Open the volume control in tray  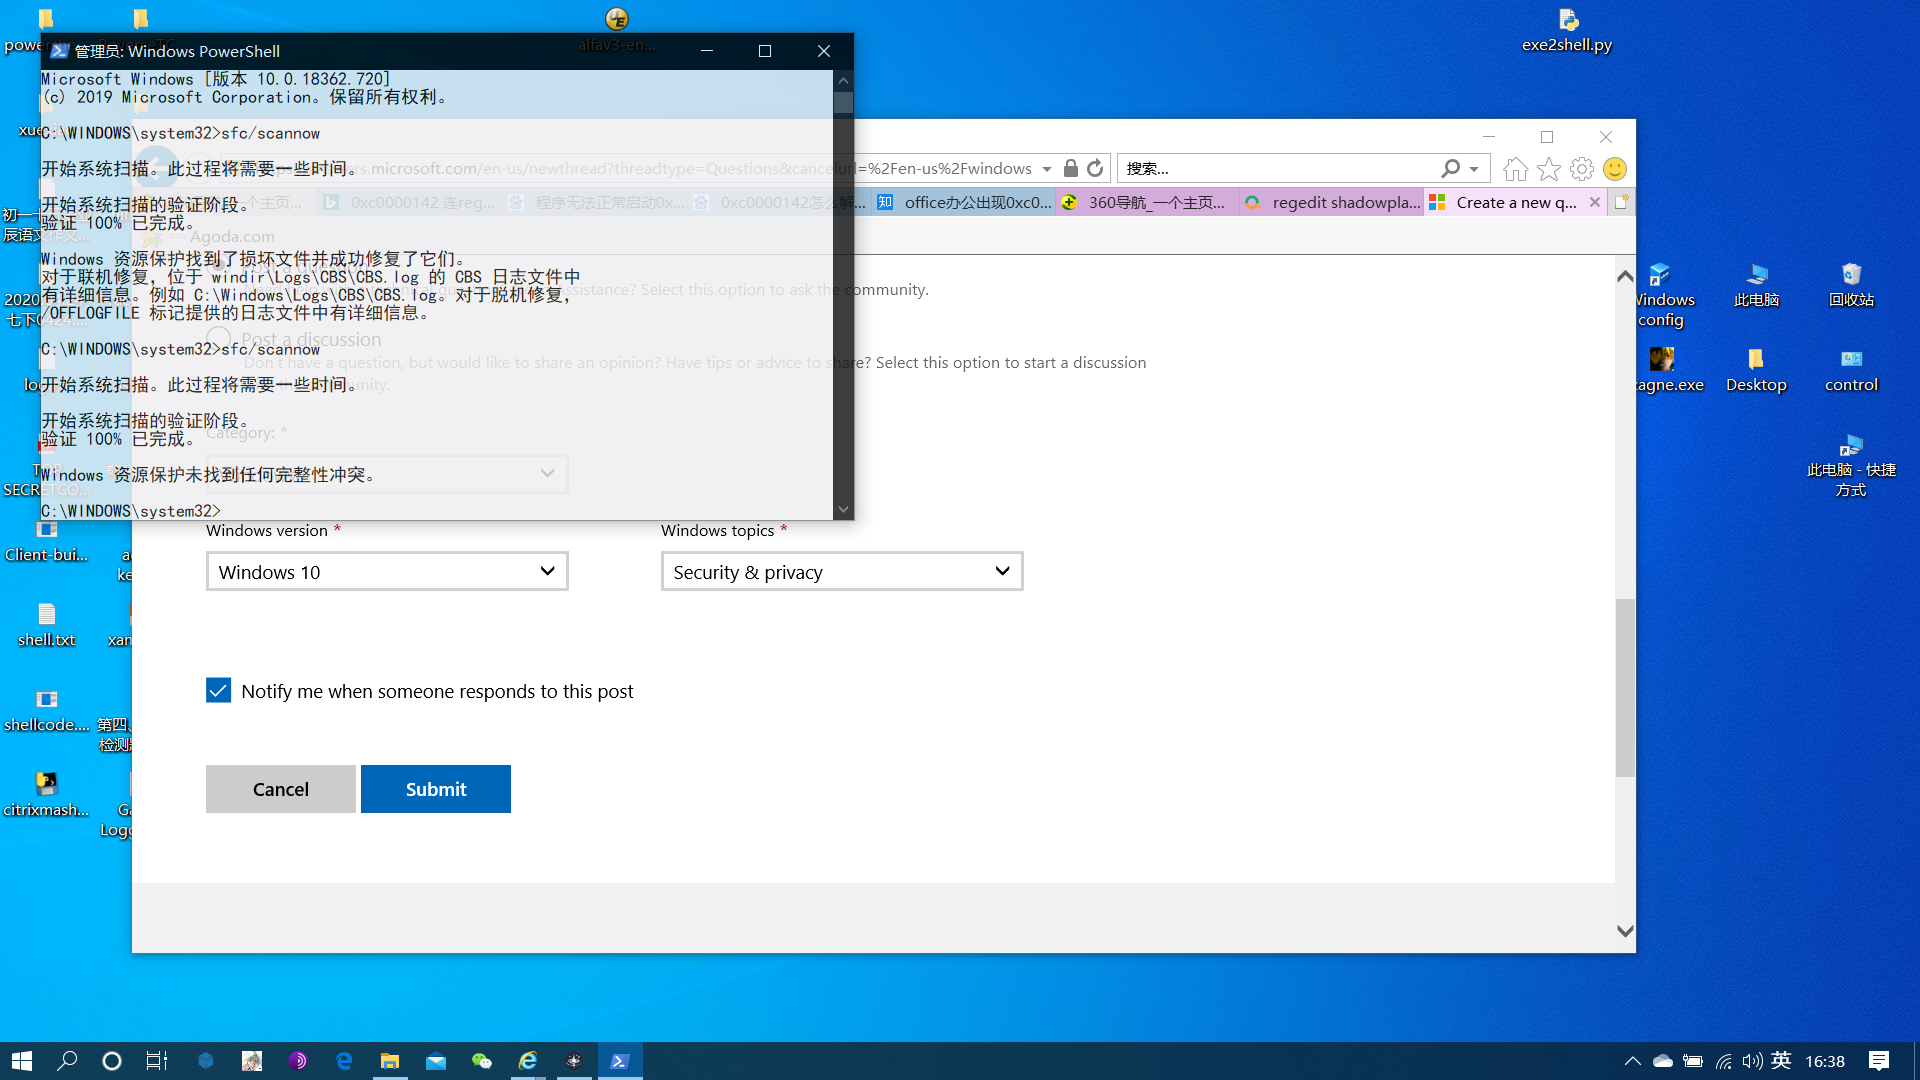[x=1752, y=1061]
